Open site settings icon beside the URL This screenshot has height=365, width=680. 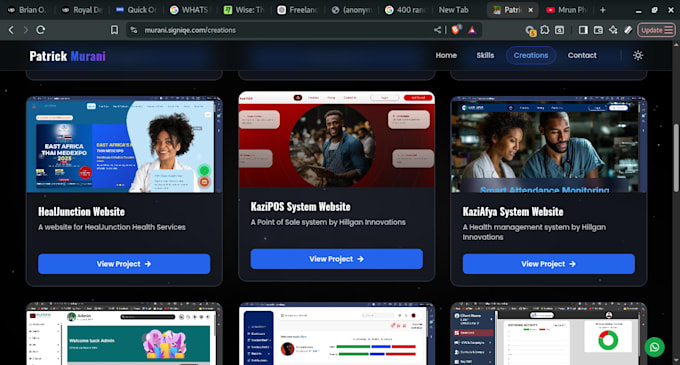134,30
